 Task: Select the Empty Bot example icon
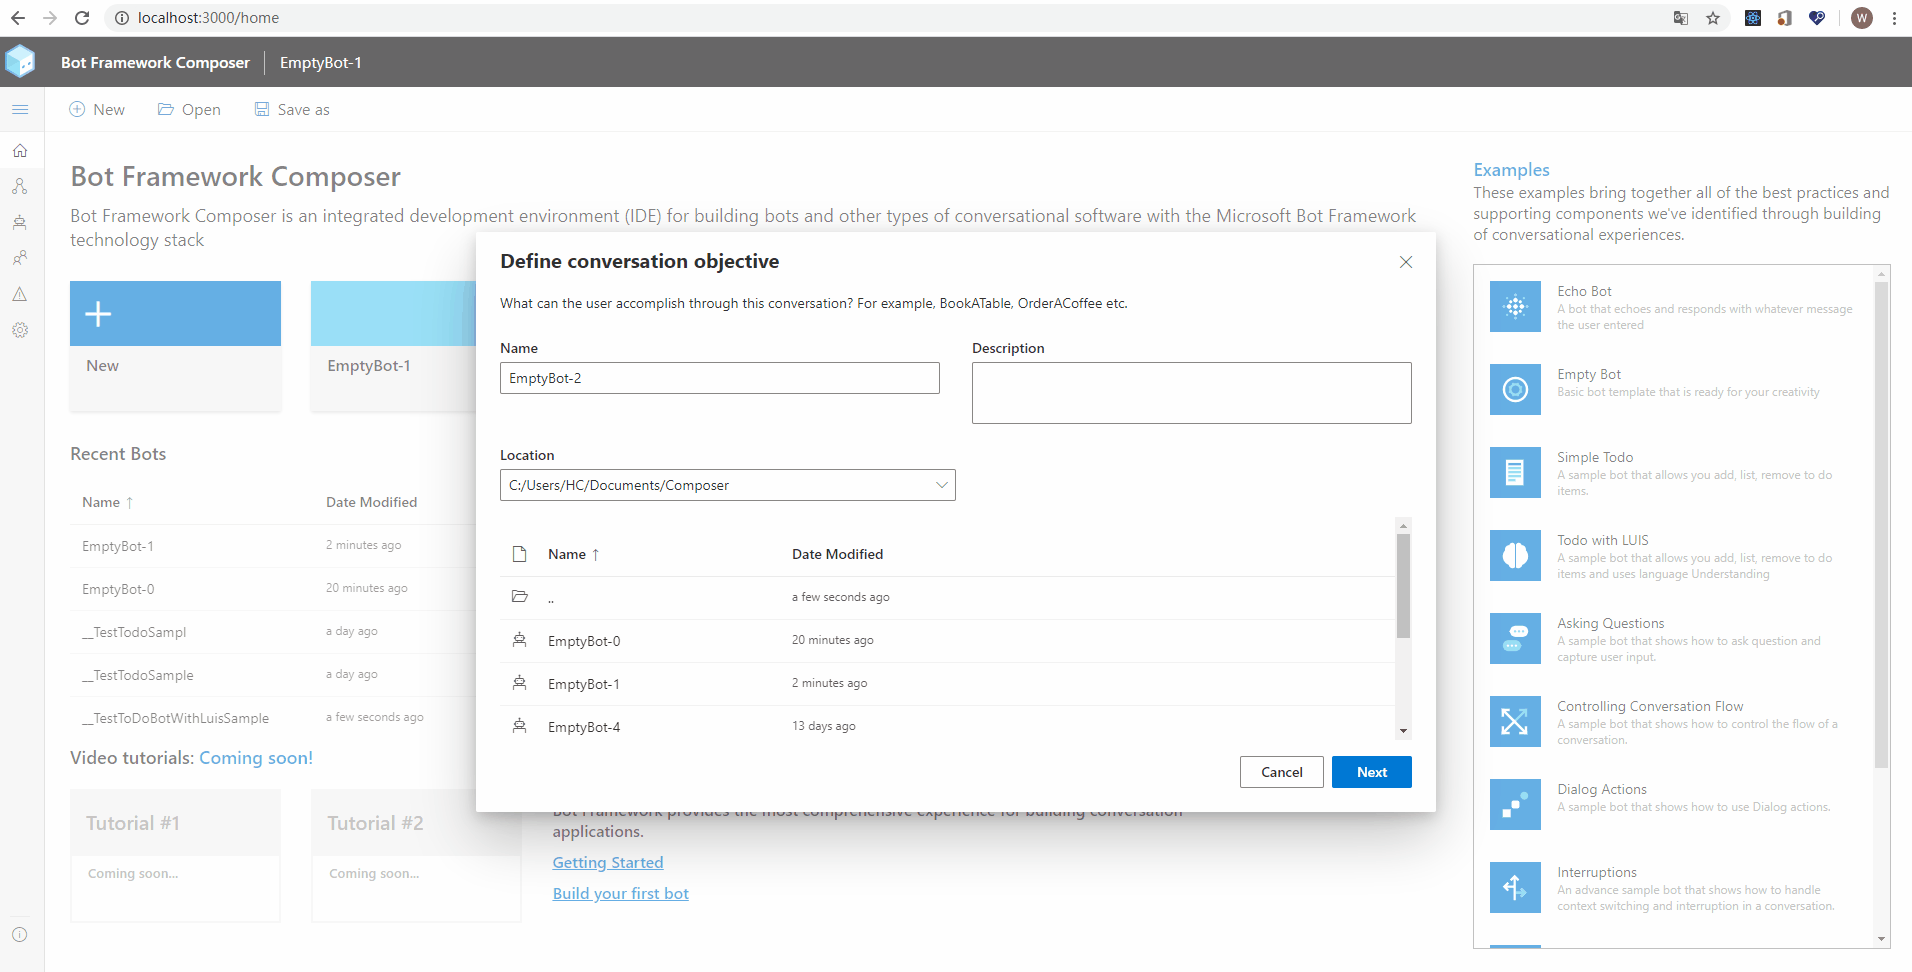(x=1515, y=390)
